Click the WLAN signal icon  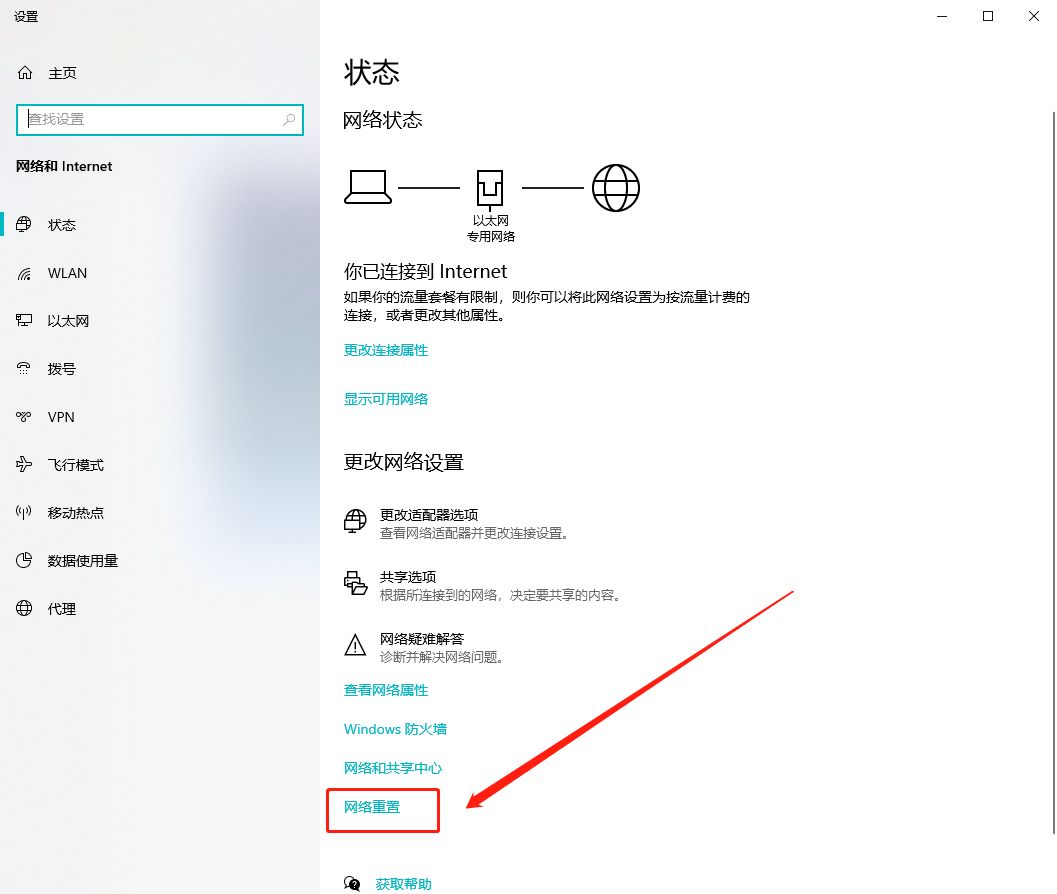point(24,273)
